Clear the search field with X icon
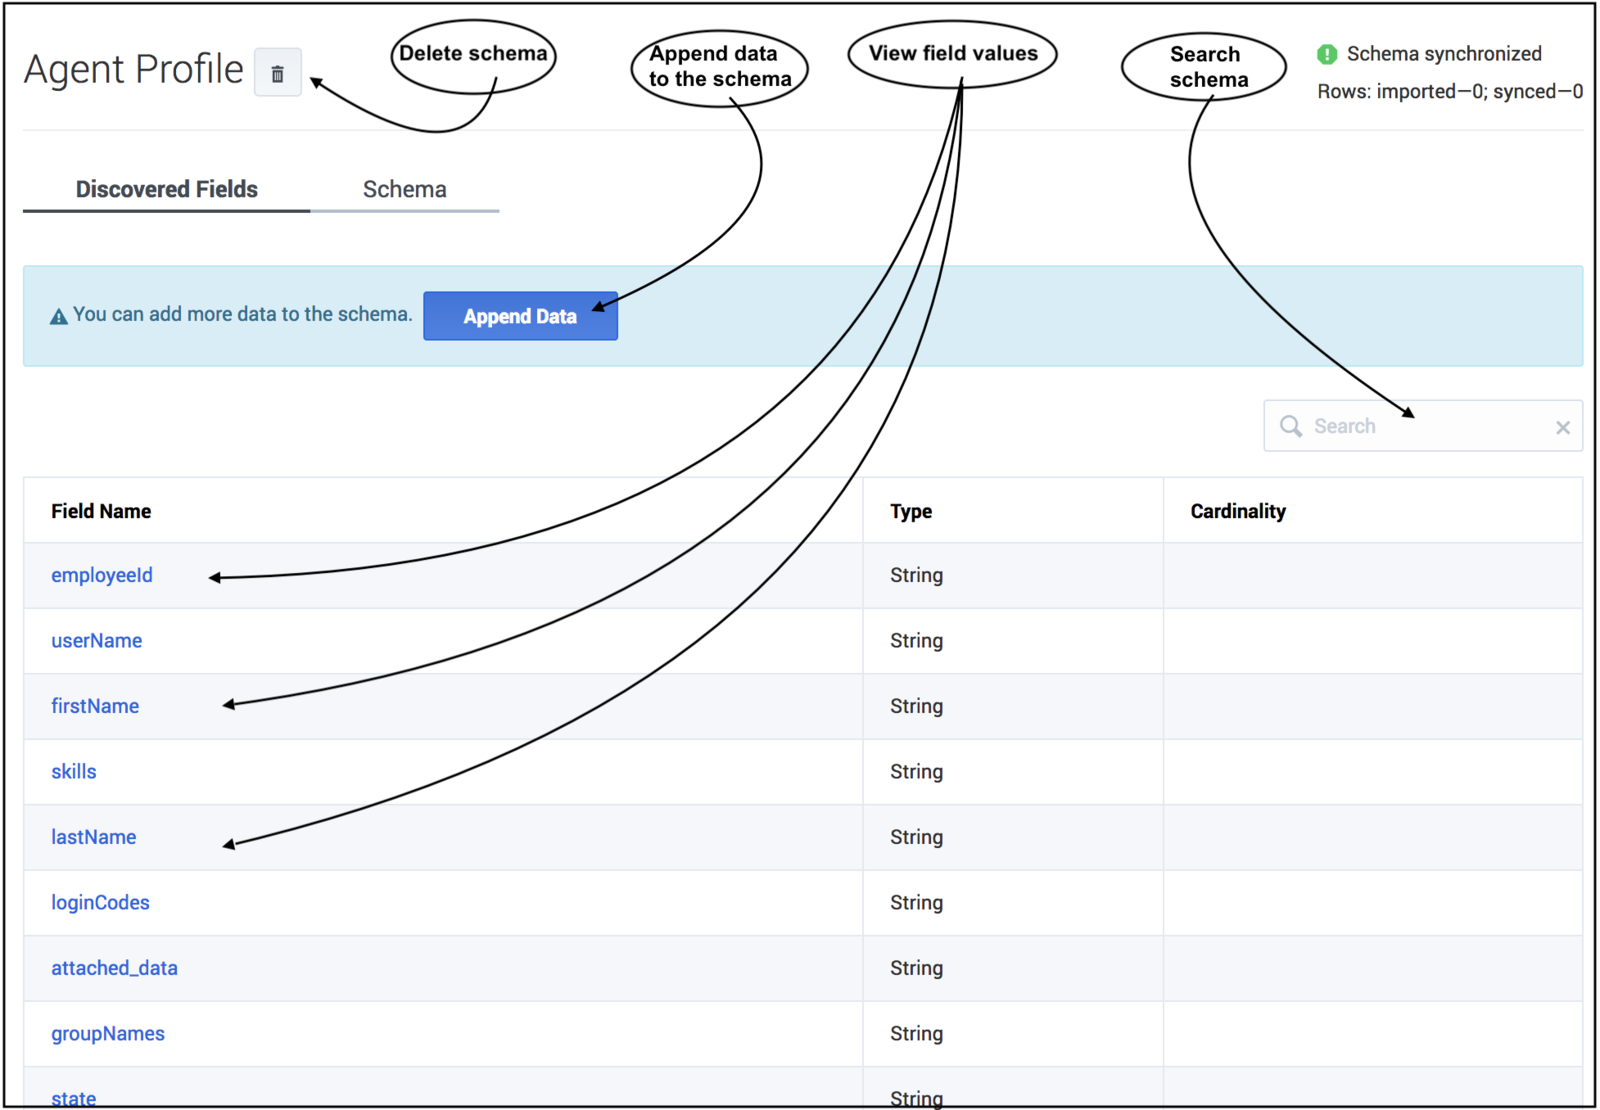This screenshot has height=1110, width=1600. 1563,427
